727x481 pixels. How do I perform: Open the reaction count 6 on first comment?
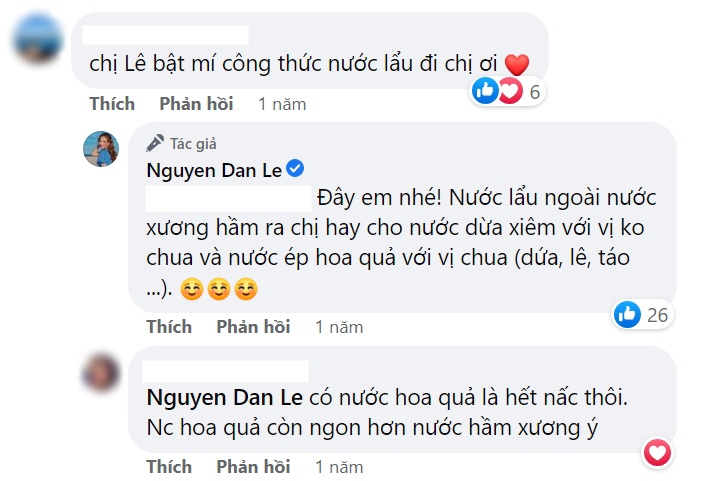point(535,92)
